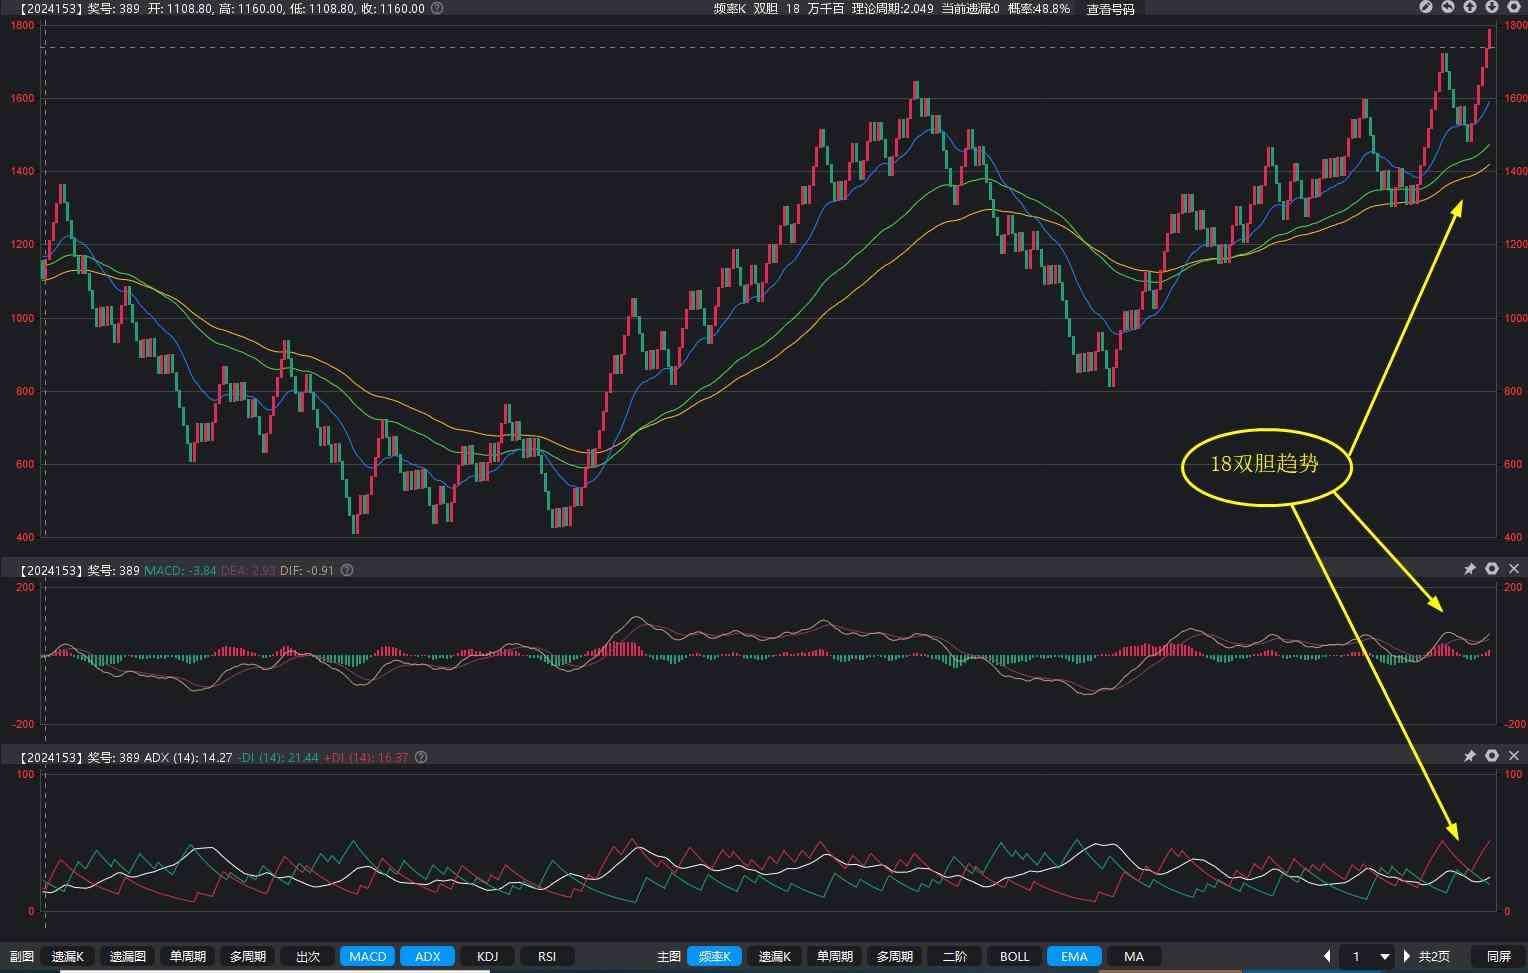Click the 18双胆趋势 annotation ellipse
Viewport: 1528px width, 973px height.
[x=1265, y=465]
